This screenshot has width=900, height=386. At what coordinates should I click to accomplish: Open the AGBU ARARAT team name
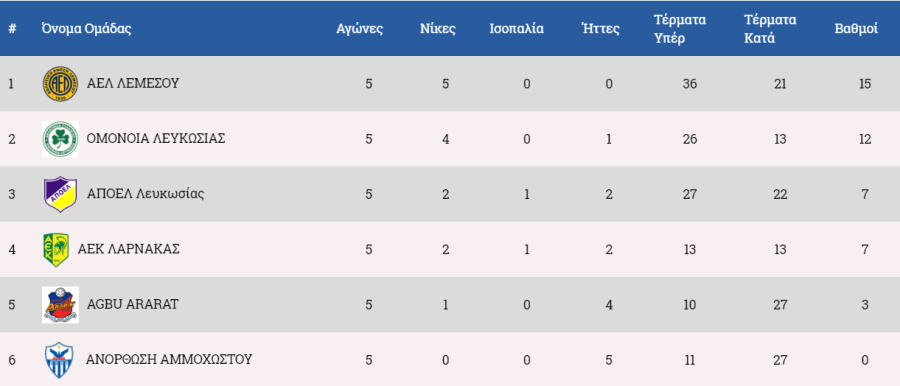tap(133, 304)
